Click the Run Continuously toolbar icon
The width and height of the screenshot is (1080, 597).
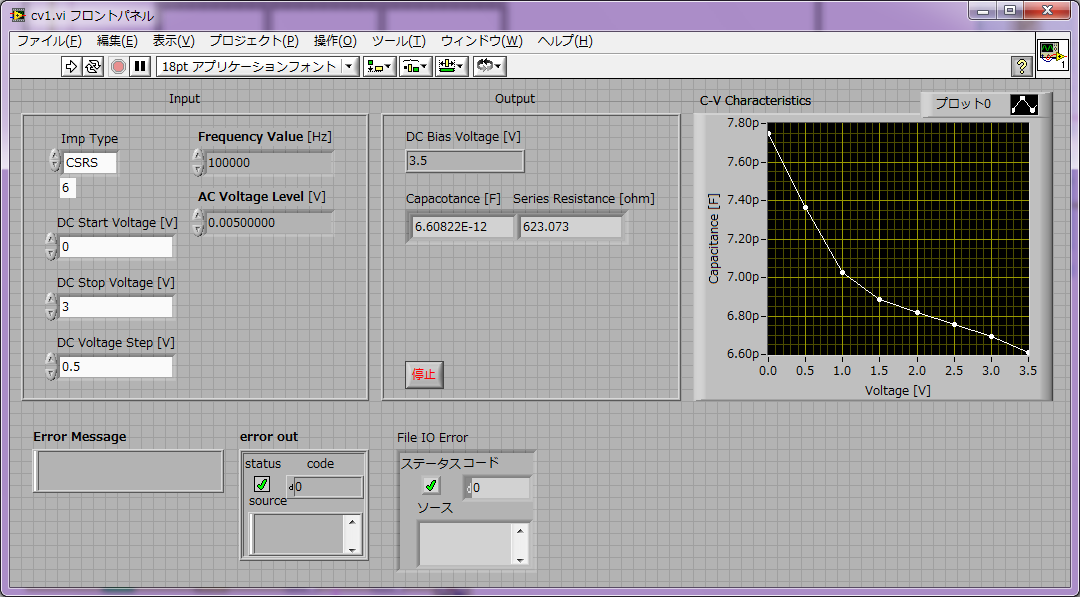pyautogui.click(x=93, y=66)
